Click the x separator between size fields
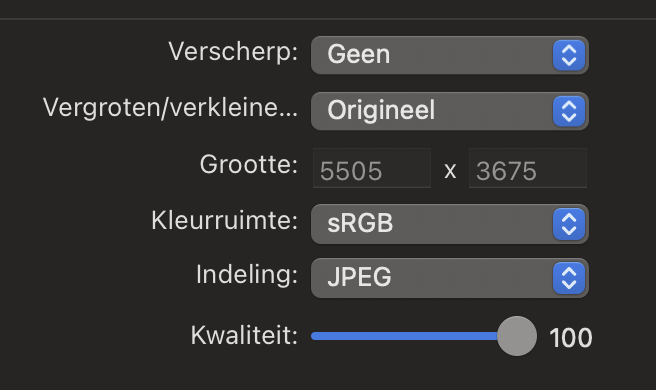This screenshot has height=390, width=656. (450, 171)
